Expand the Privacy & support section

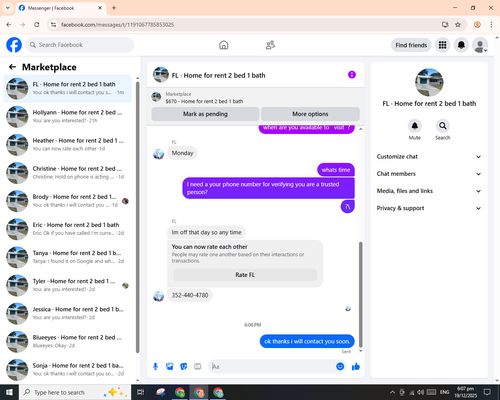[429, 208]
